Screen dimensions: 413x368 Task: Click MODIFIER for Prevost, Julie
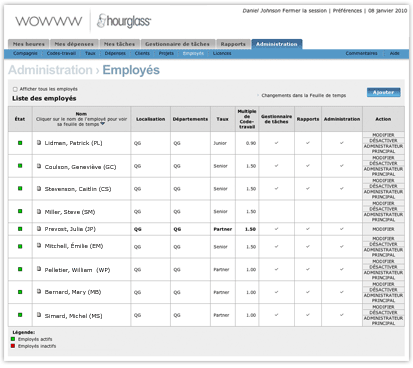(x=383, y=229)
